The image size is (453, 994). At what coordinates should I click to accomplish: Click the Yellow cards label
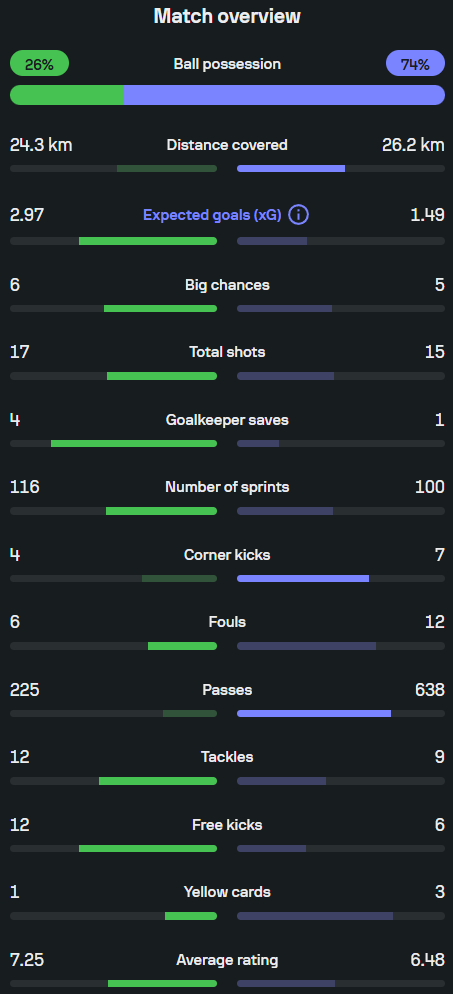tap(227, 892)
